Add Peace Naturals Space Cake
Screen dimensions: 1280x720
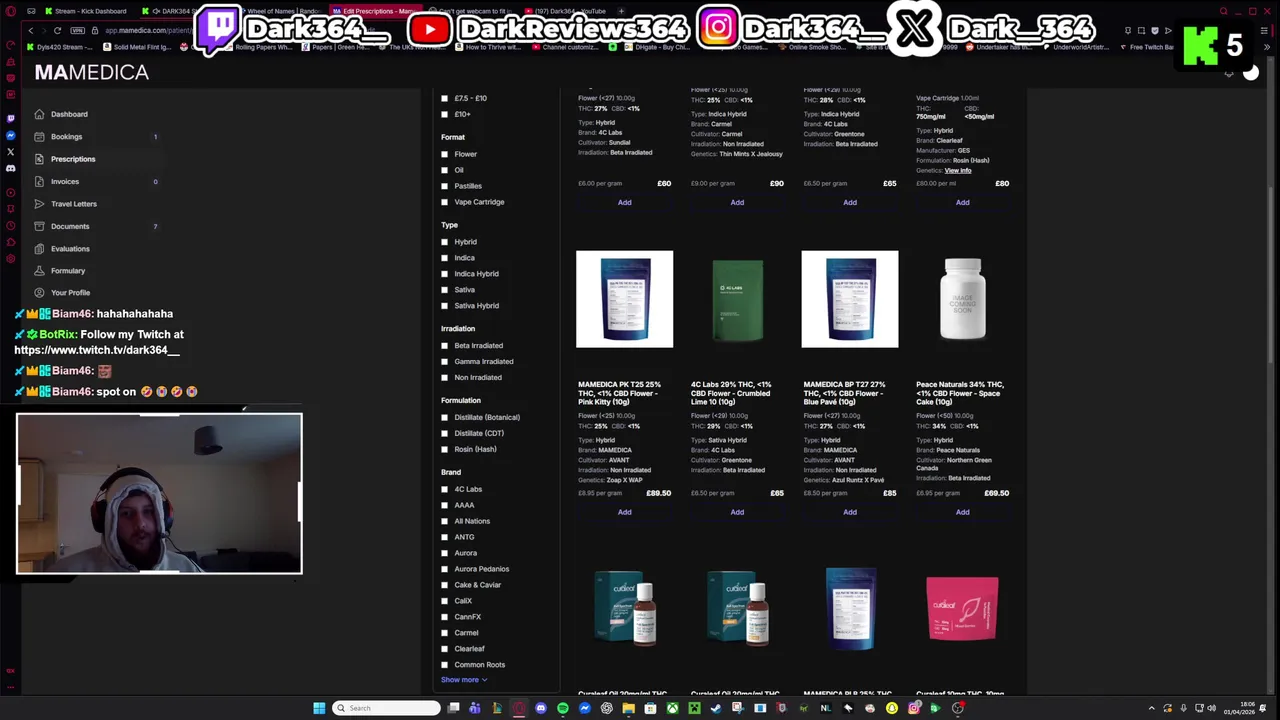pyautogui.click(x=962, y=512)
